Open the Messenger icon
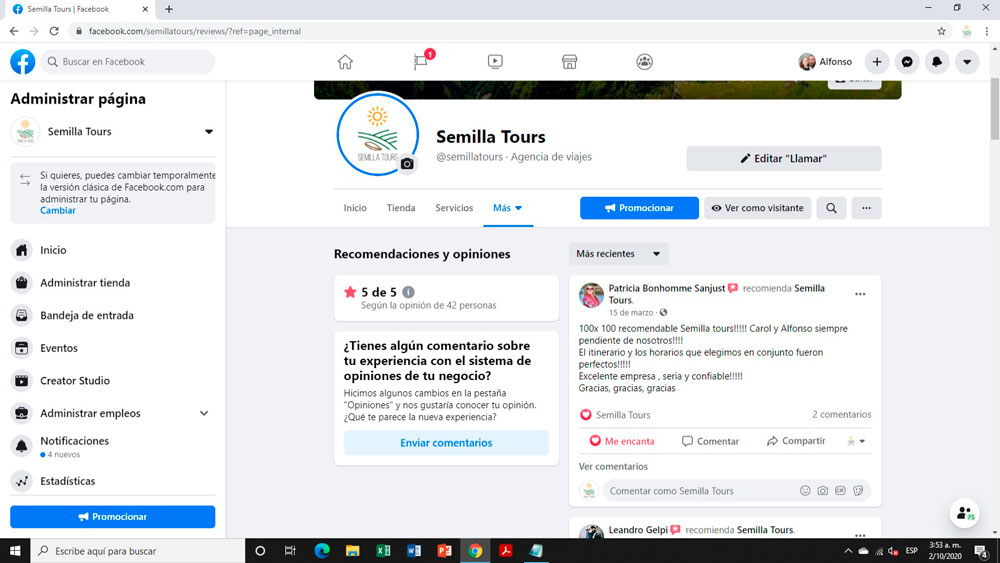Screen dimensions: 1000x563 pyautogui.click(x=907, y=62)
